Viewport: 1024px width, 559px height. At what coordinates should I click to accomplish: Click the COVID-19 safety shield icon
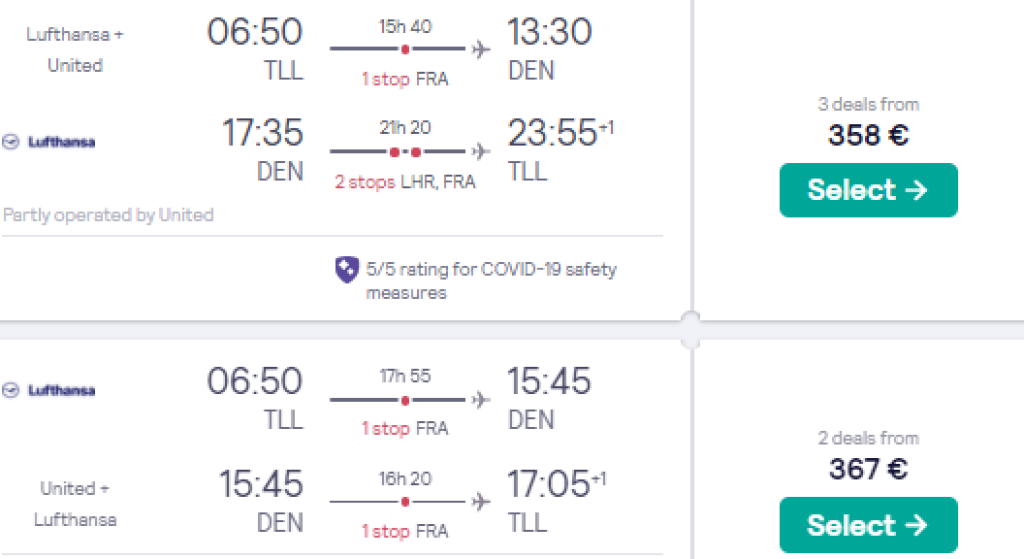point(346,270)
